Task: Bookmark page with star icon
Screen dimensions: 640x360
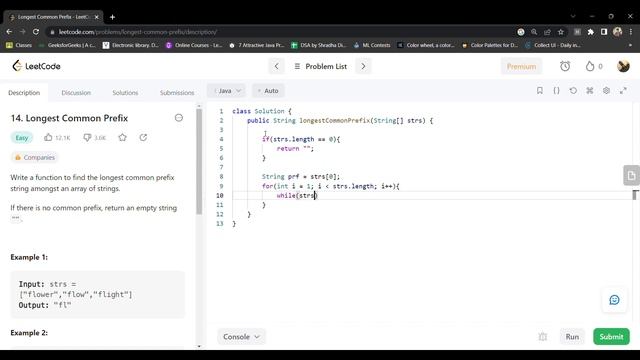Action: coord(561,32)
